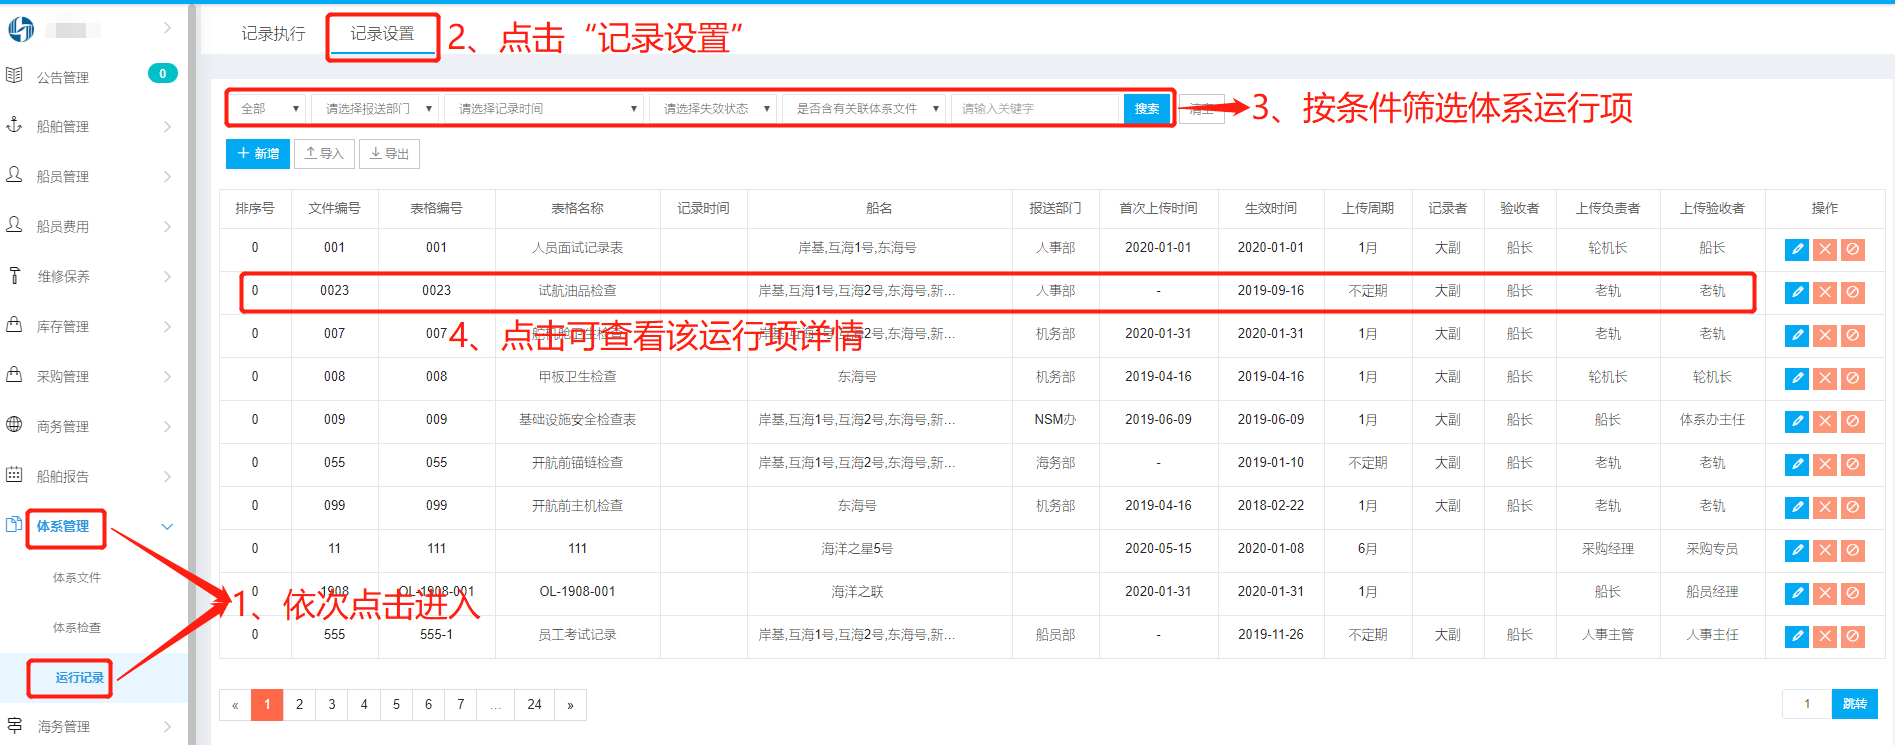Switch to the 记录执行 tab

point(273,34)
